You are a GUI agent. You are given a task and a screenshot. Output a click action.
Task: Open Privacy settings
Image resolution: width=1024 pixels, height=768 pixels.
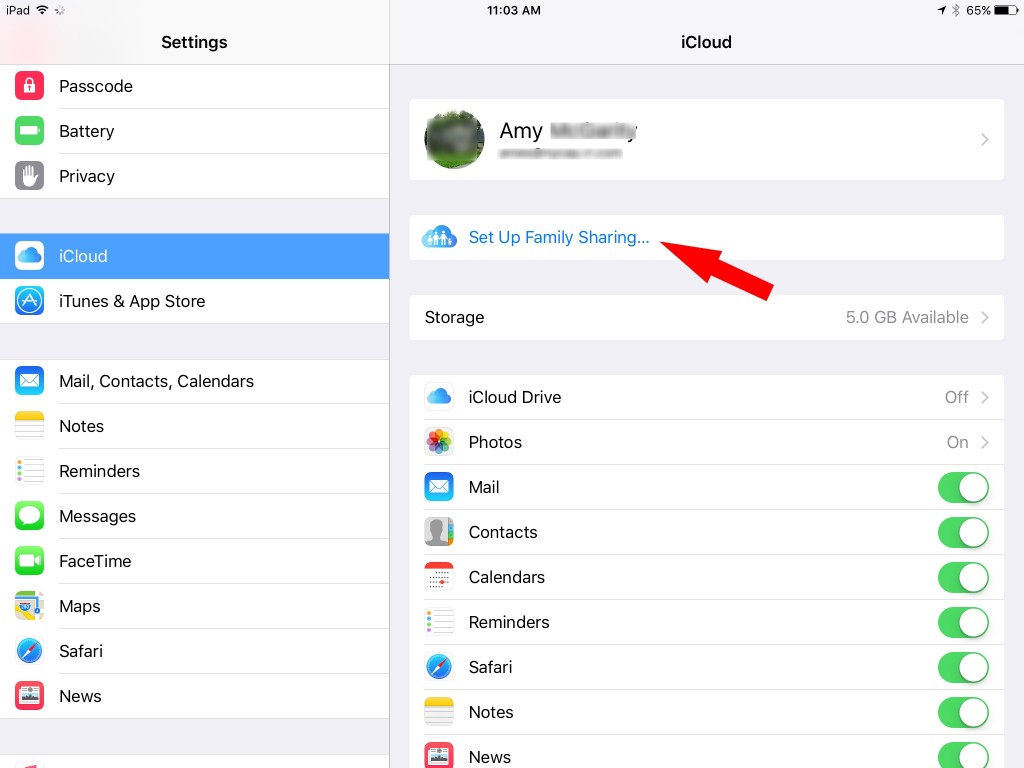pos(195,176)
